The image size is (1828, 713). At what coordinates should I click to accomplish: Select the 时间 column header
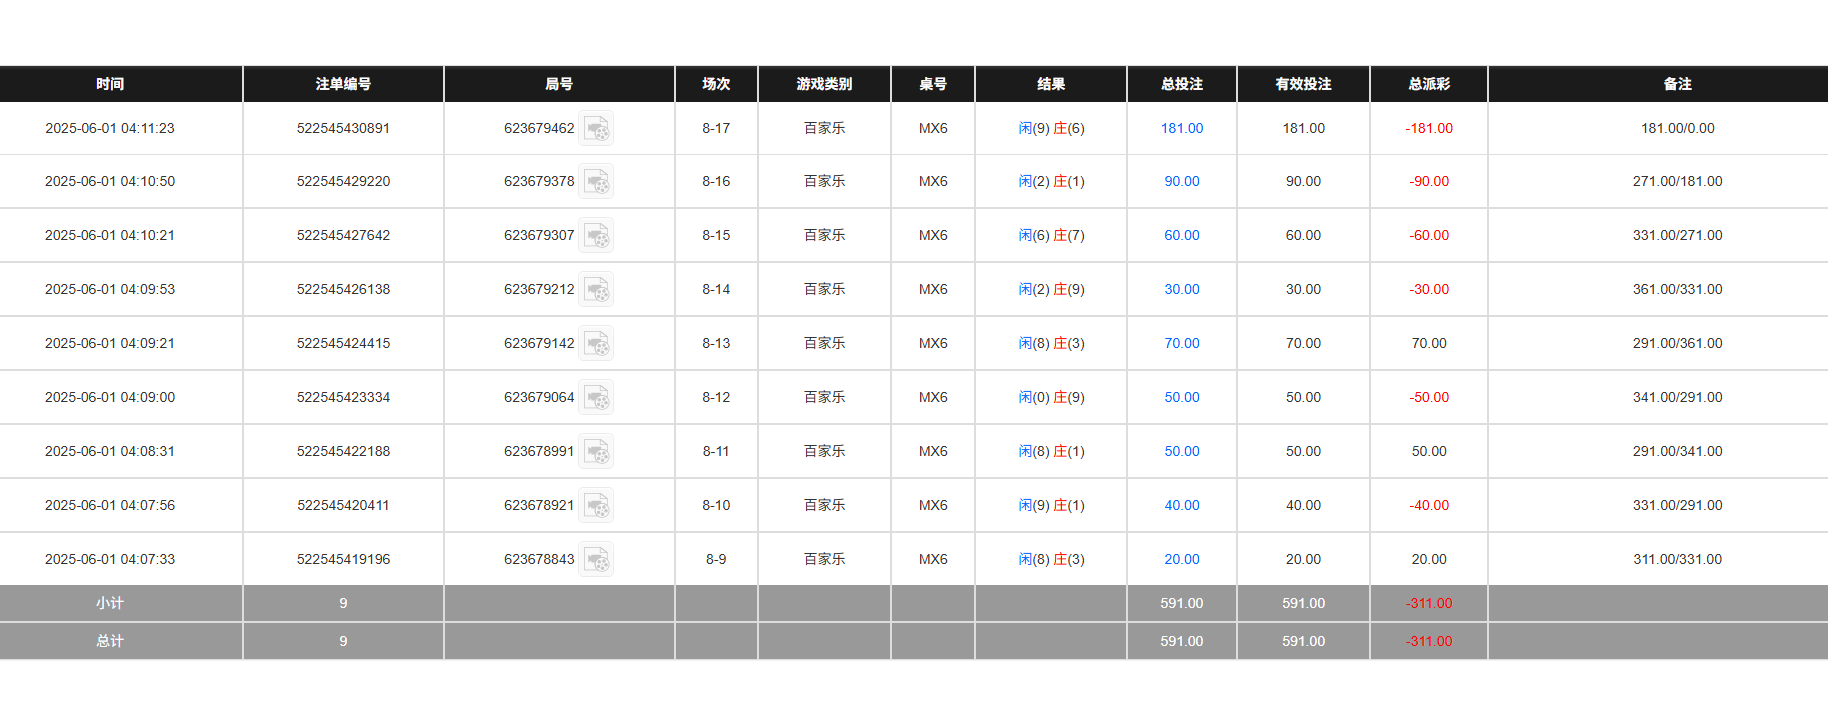point(111,84)
